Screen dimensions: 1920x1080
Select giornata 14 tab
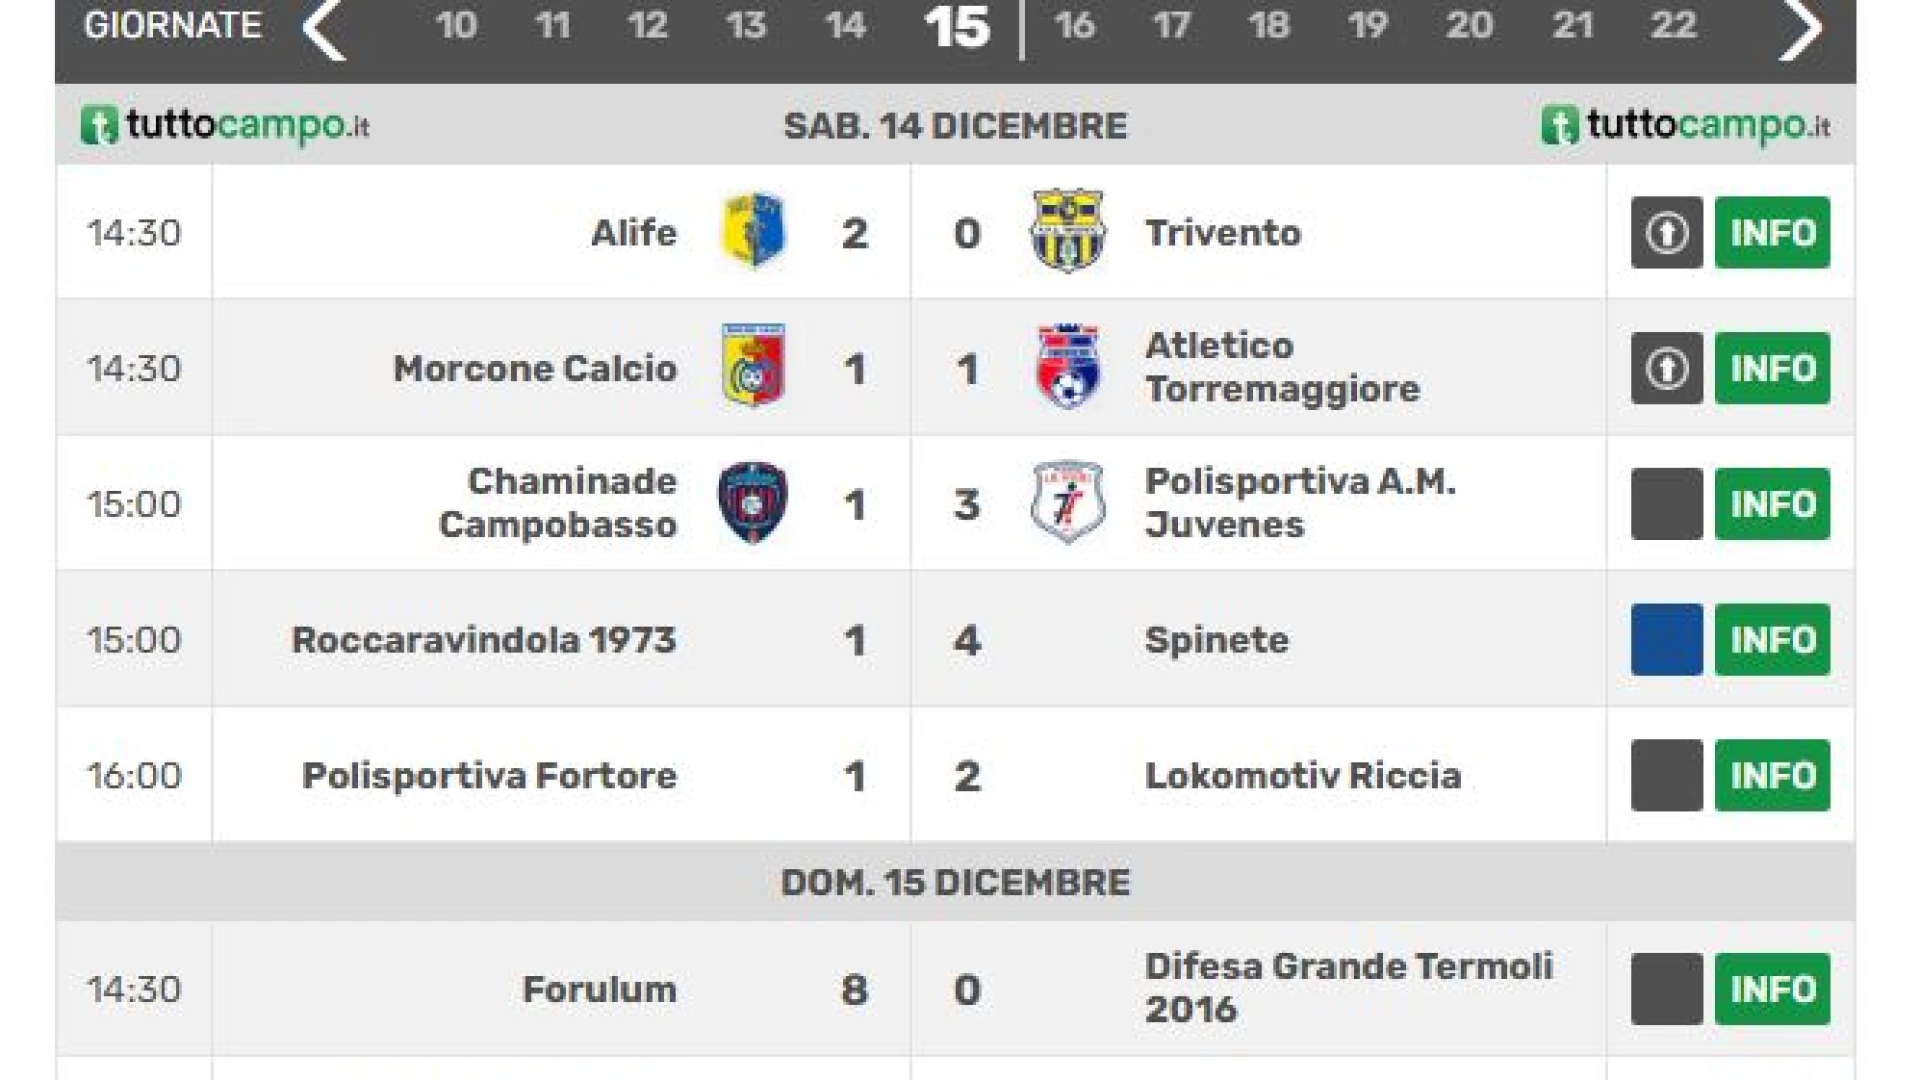[x=845, y=25]
